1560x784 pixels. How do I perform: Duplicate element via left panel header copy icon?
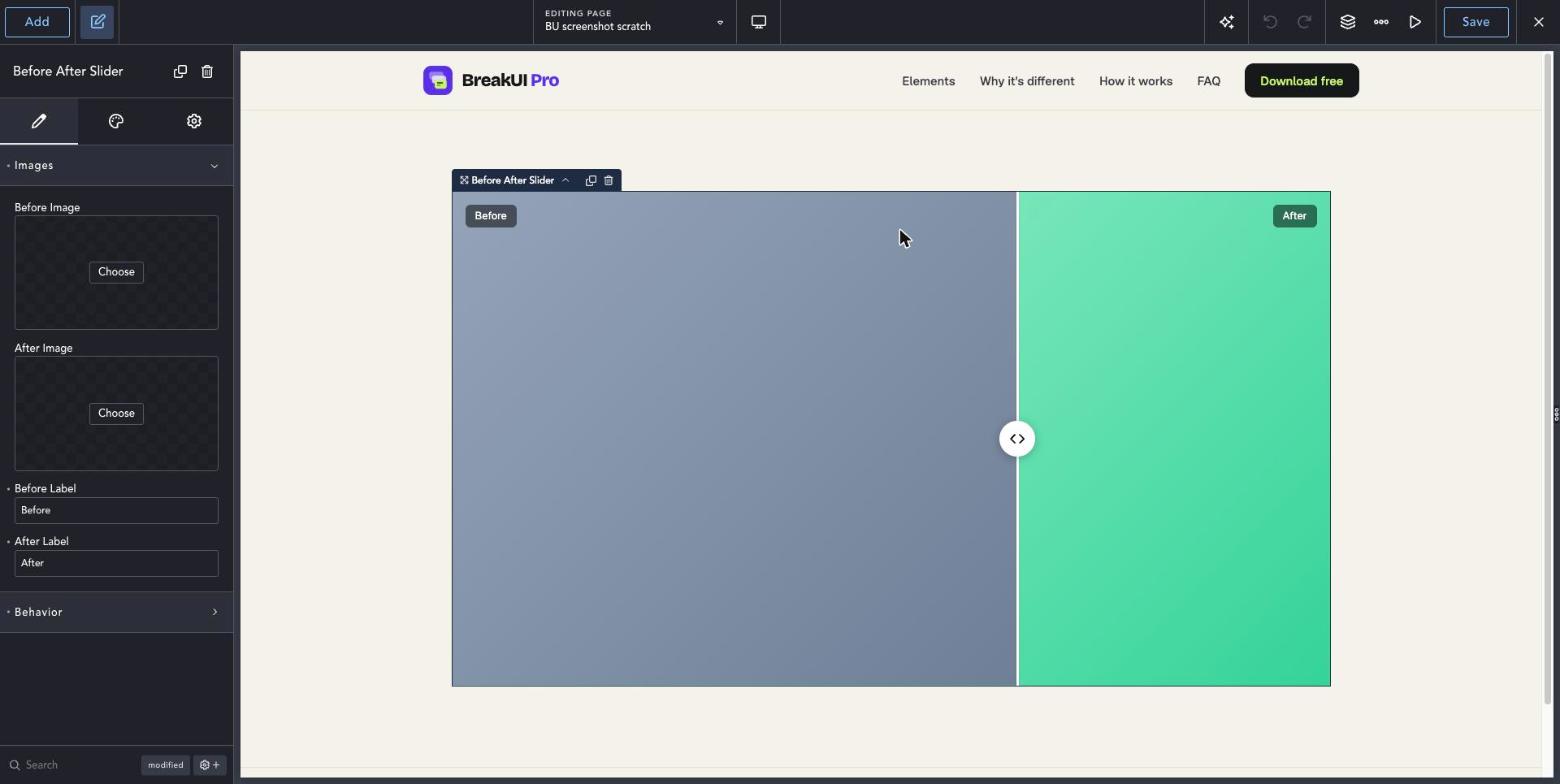(x=180, y=71)
